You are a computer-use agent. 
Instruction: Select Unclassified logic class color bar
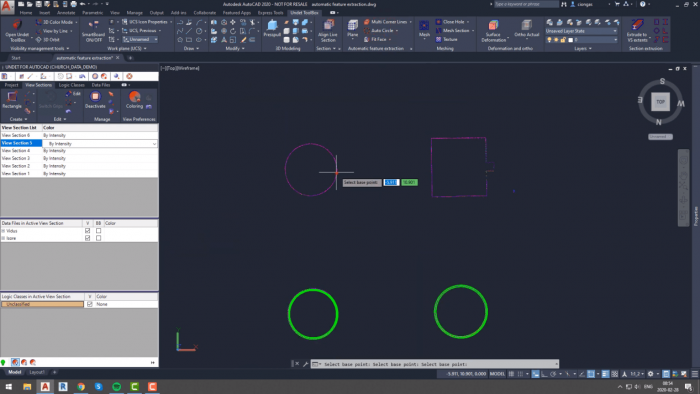coord(42,304)
